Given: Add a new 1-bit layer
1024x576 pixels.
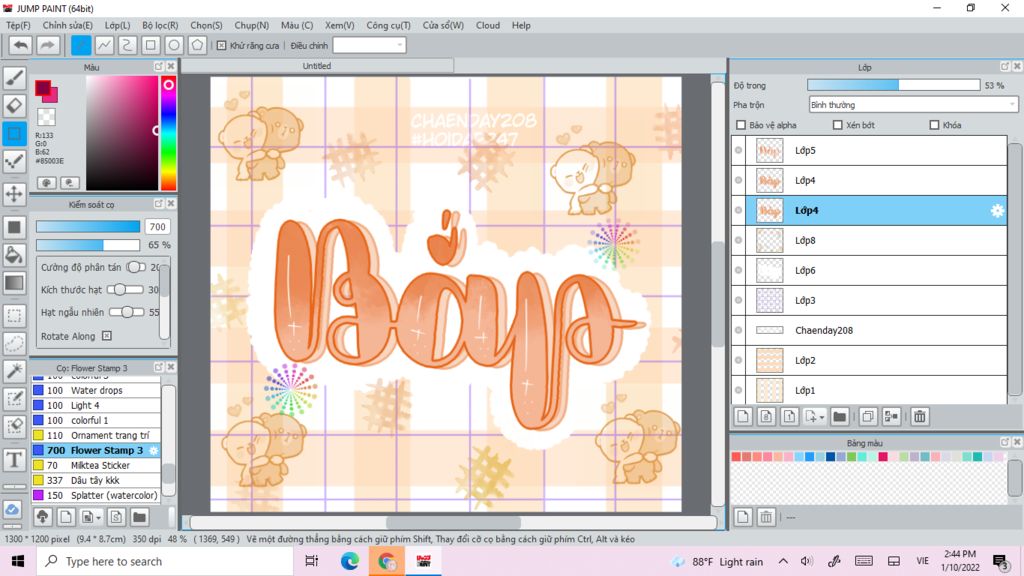Looking at the screenshot, I should (790, 417).
